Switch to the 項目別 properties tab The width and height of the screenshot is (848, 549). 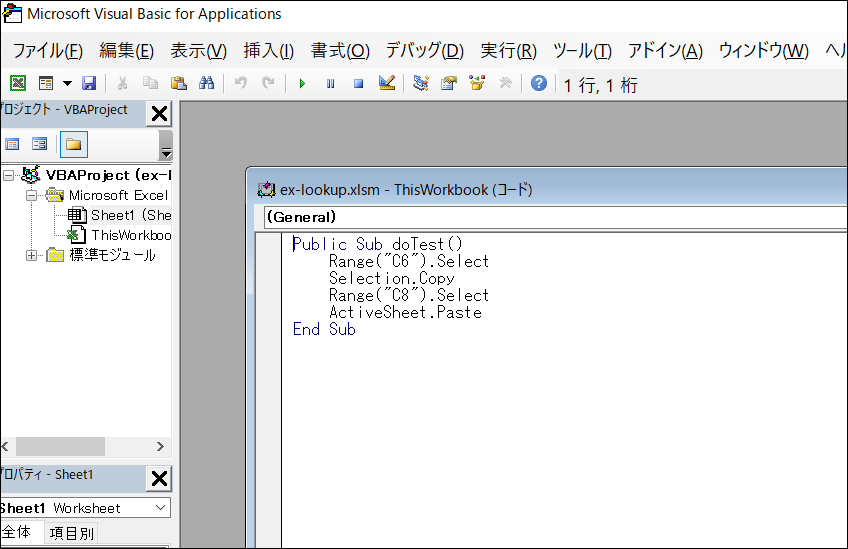pyautogui.click(x=71, y=533)
